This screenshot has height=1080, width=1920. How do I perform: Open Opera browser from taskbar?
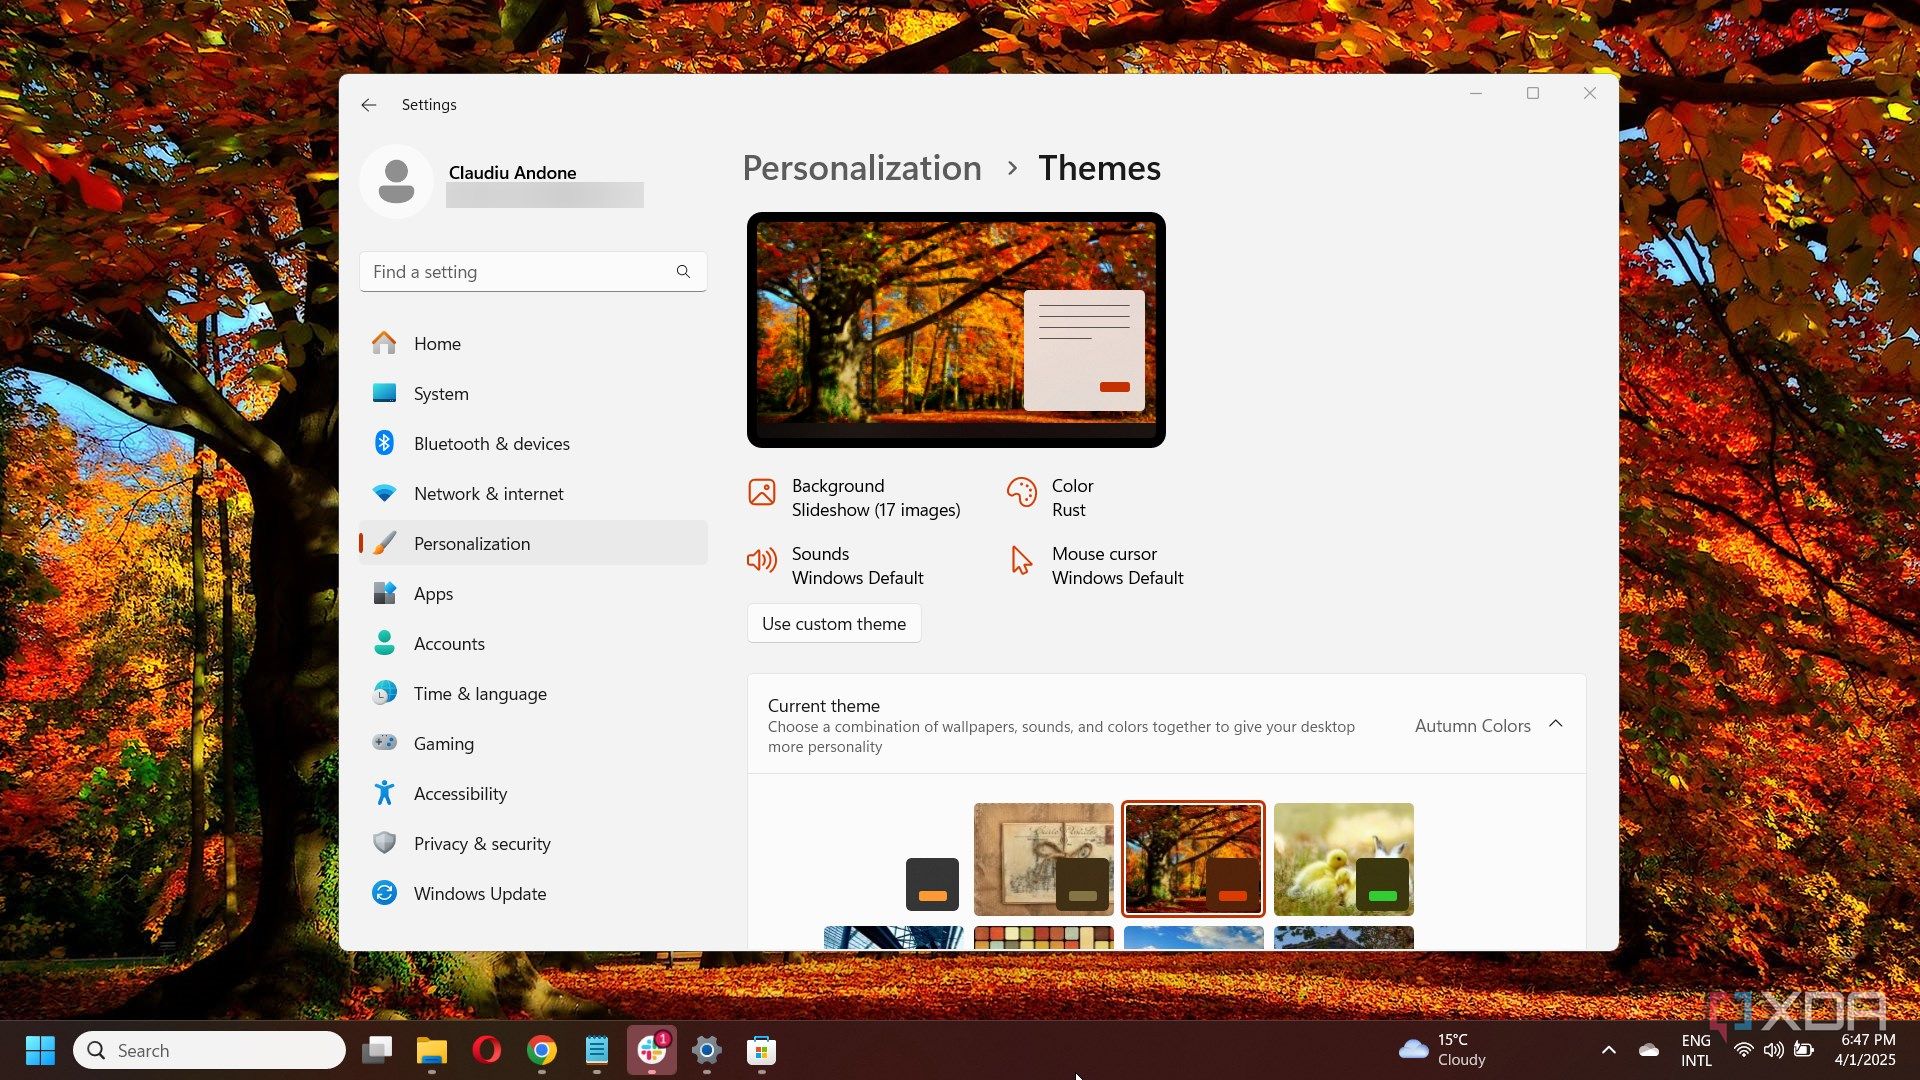click(x=487, y=1050)
